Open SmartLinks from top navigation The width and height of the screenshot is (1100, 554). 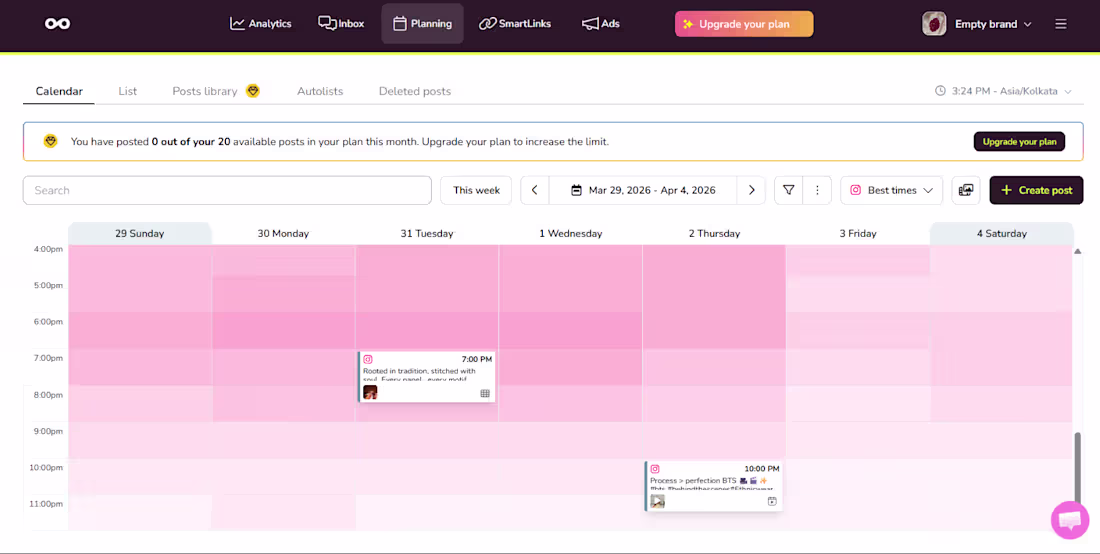tap(515, 24)
